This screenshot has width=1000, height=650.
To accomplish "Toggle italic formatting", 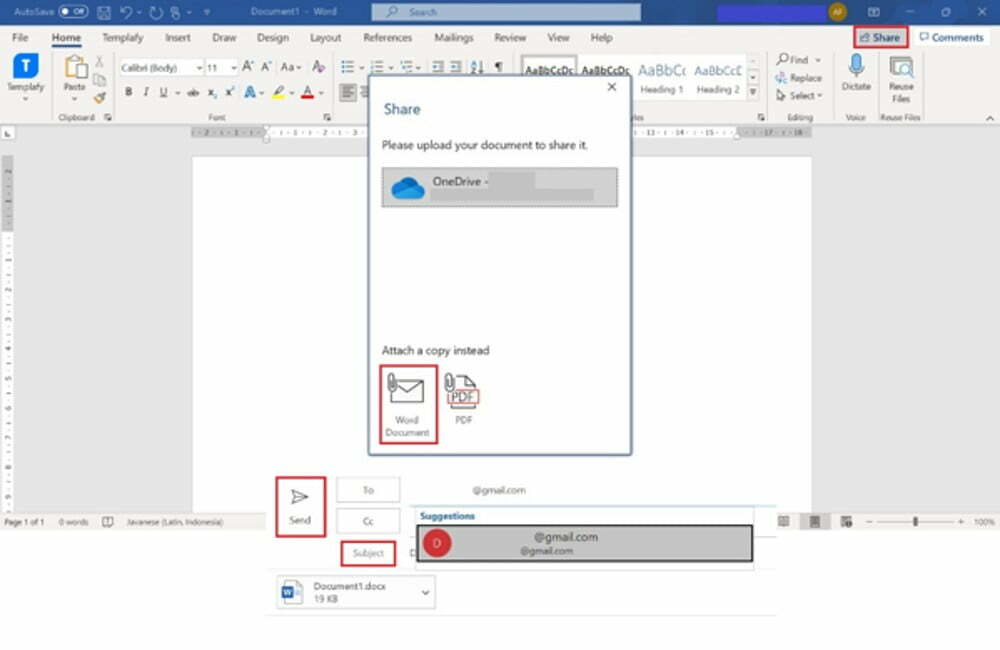I will pos(146,92).
